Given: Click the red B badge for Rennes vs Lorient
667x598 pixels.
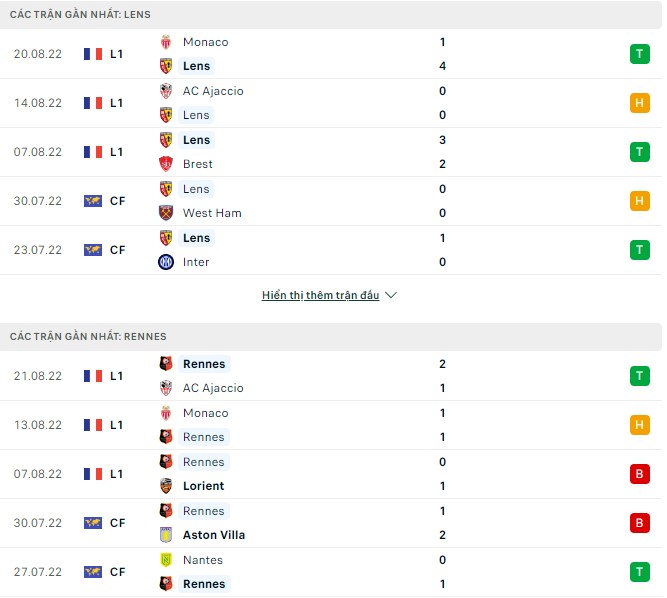Looking at the screenshot, I should pos(639,474).
